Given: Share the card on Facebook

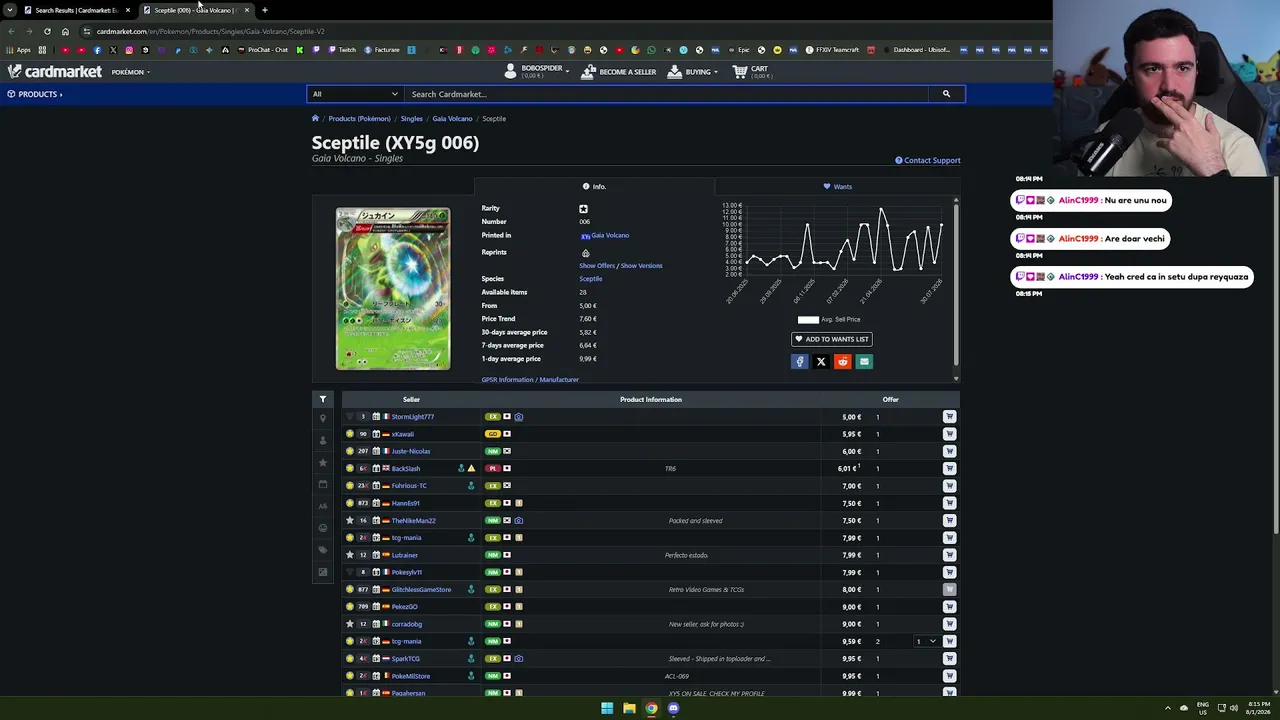Looking at the screenshot, I should [x=799, y=362].
